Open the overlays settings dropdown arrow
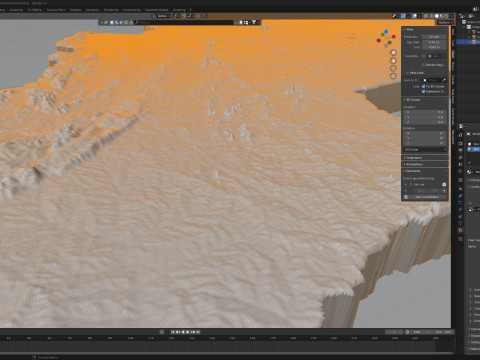 point(420,16)
